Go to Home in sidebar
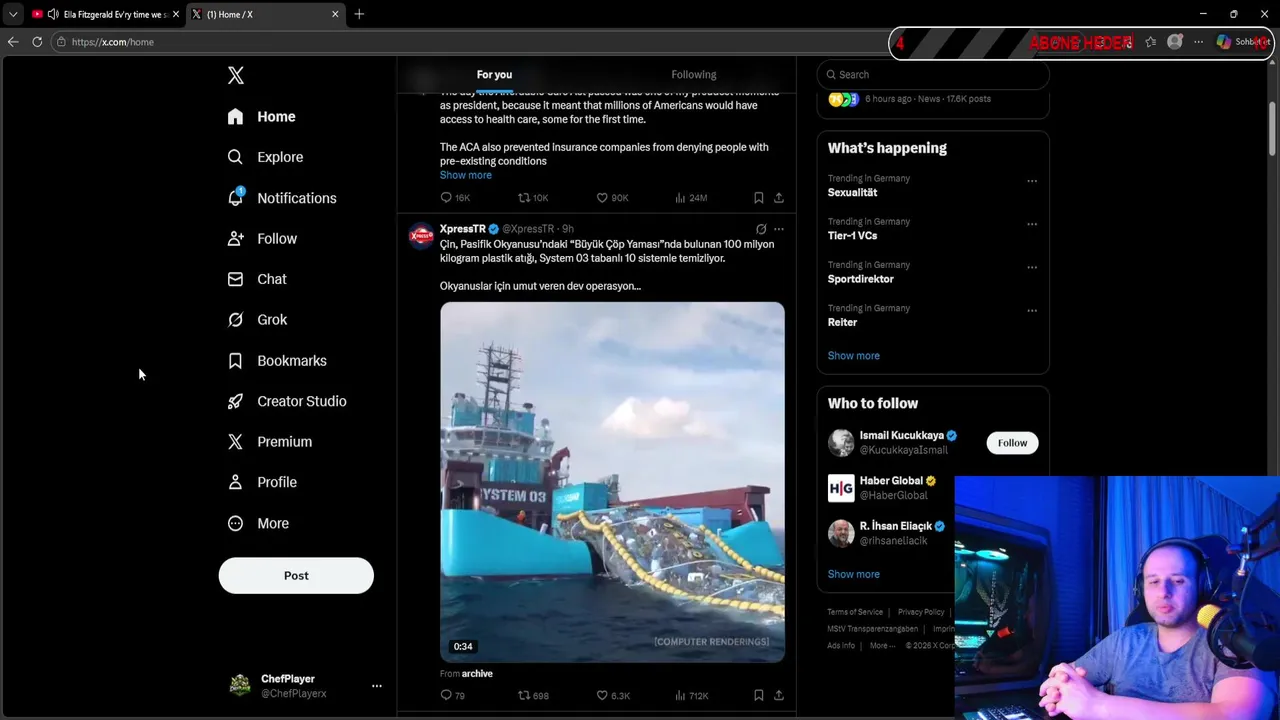This screenshot has height=720, width=1280. (x=261, y=117)
